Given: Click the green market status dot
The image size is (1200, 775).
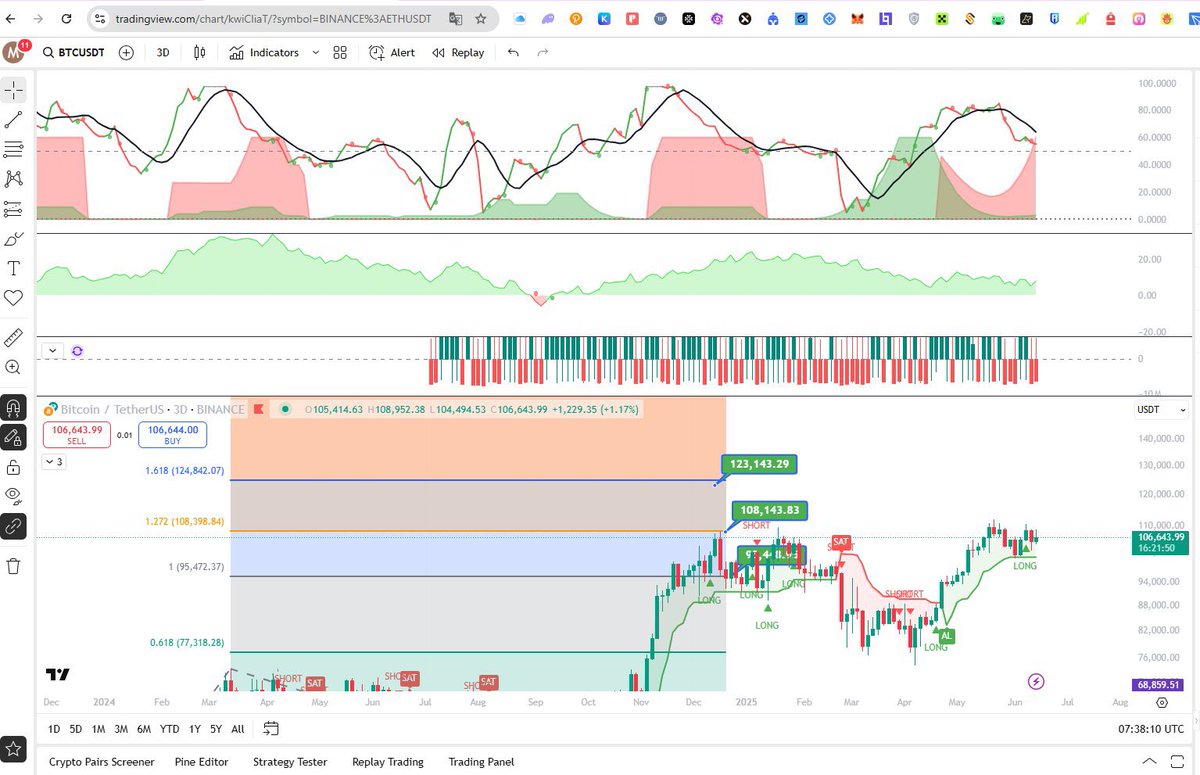Looking at the screenshot, I should tap(286, 409).
